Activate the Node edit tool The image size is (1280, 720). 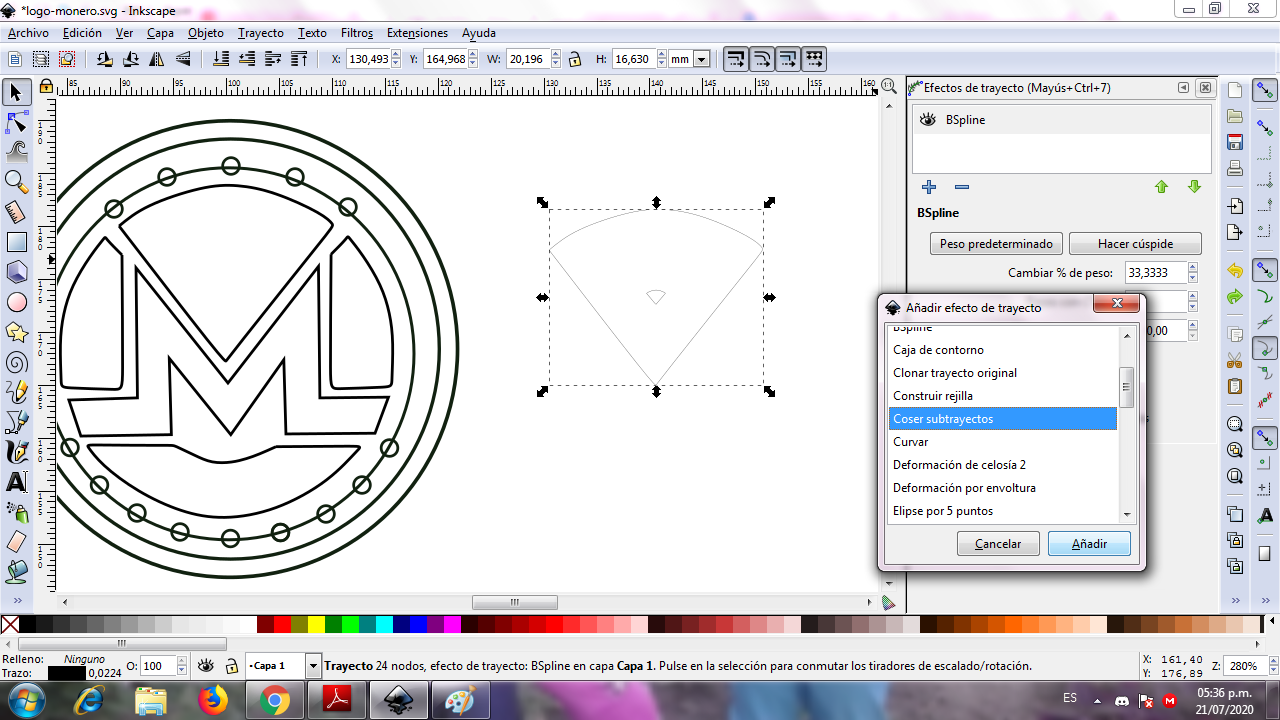click(16, 123)
